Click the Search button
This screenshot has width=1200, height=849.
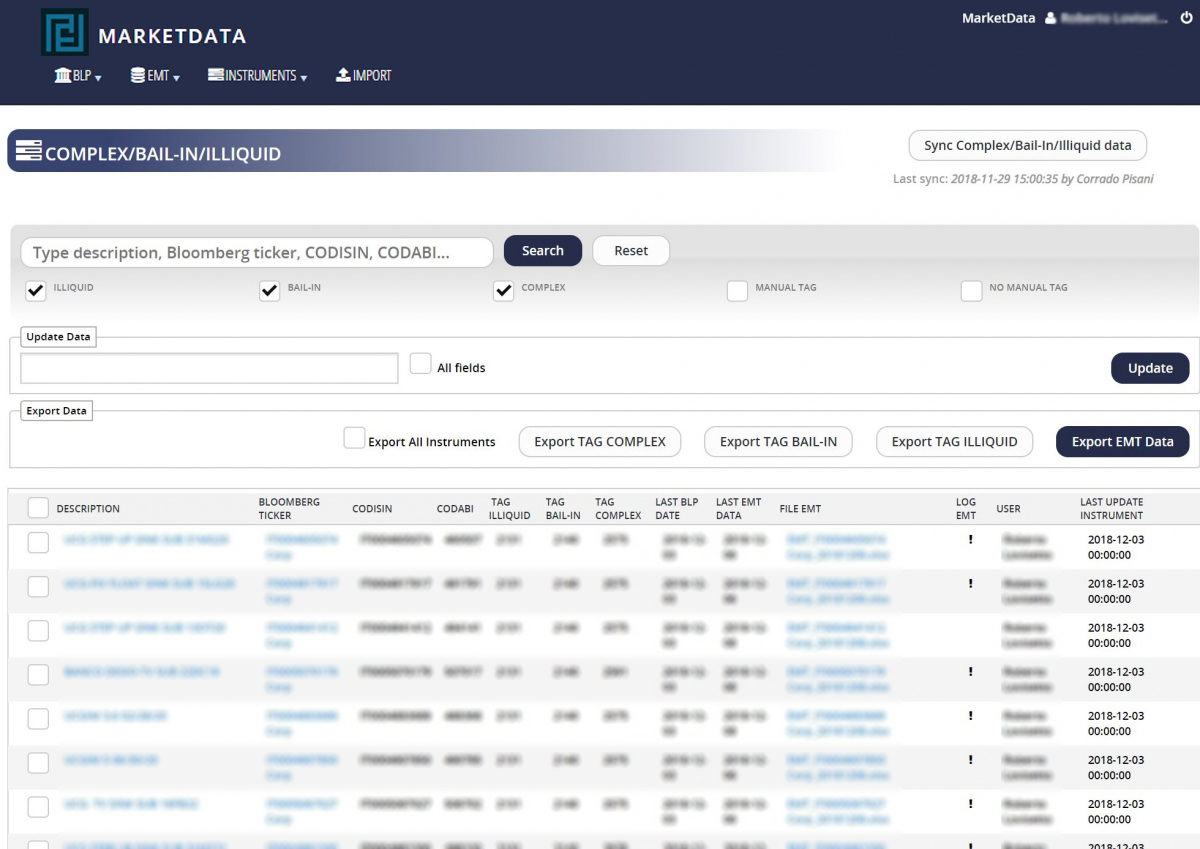coord(543,251)
